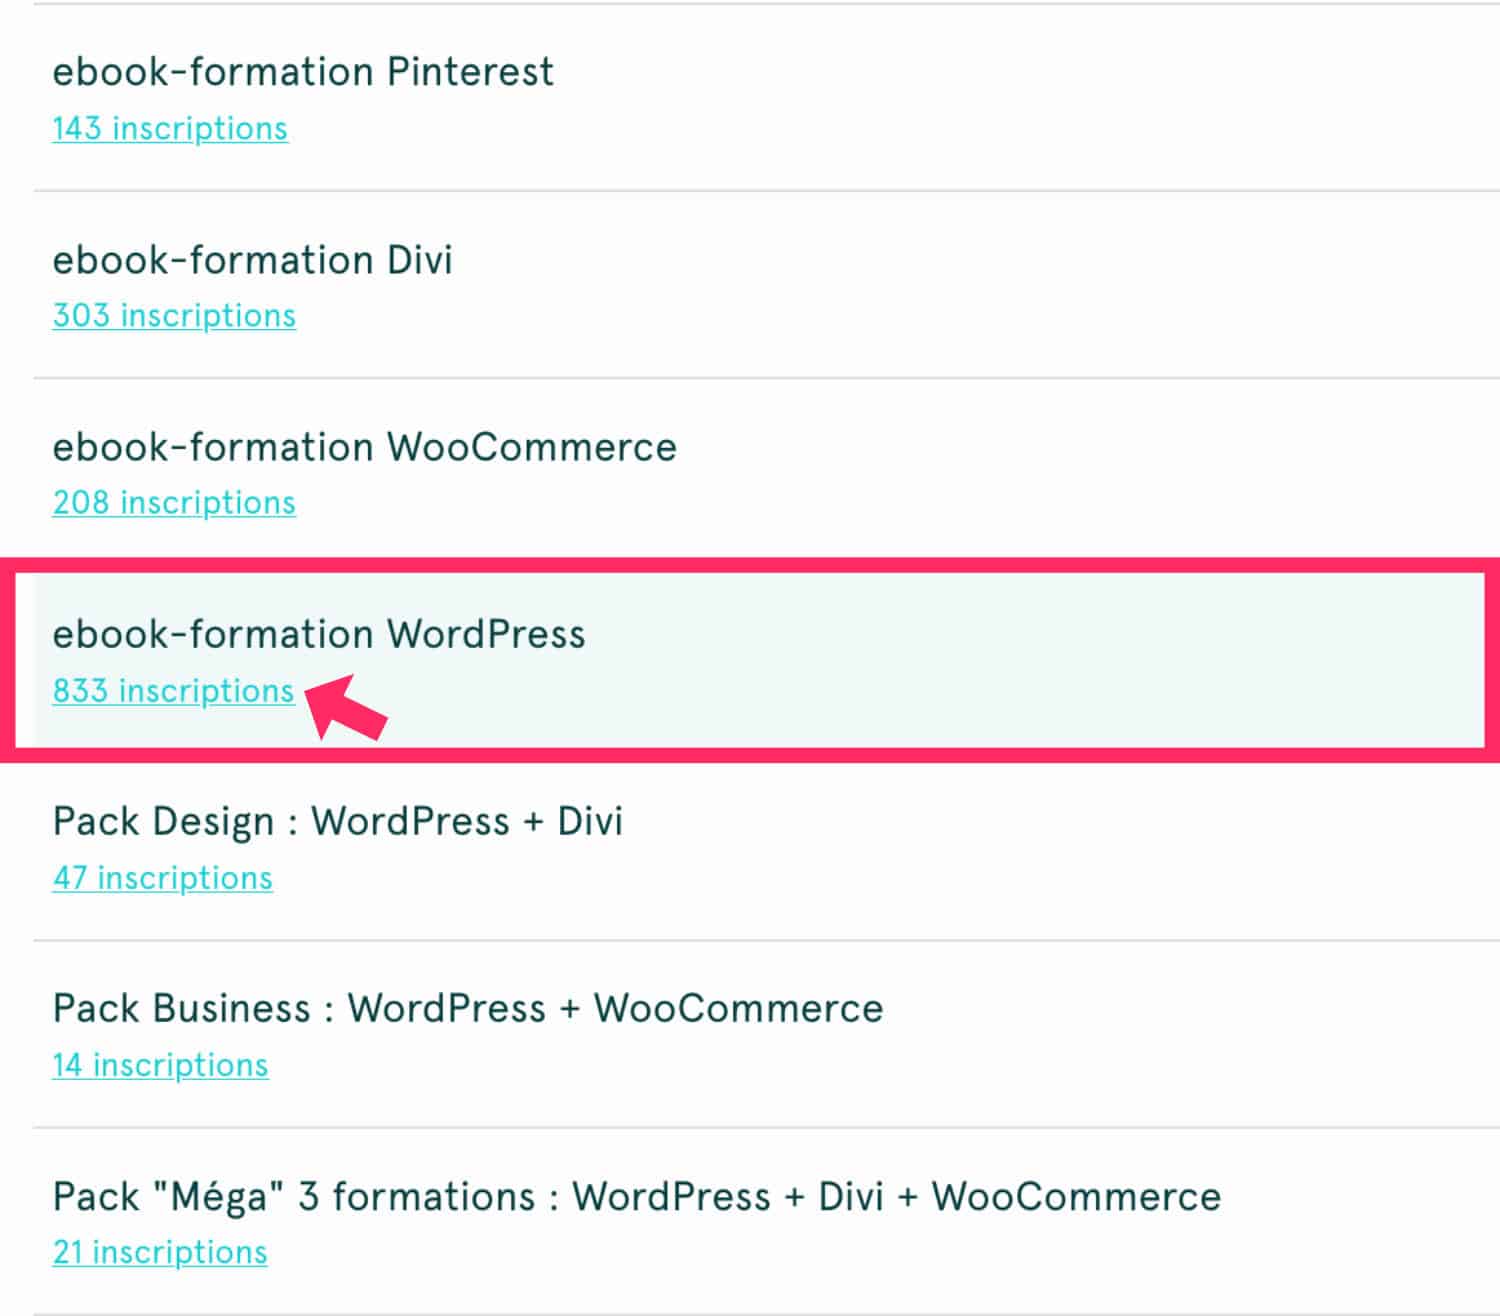Viewport: 1500px width, 1316px height.
Task: Open the 47 inscriptions link for Pack Design
Action: click(x=162, y=878)
